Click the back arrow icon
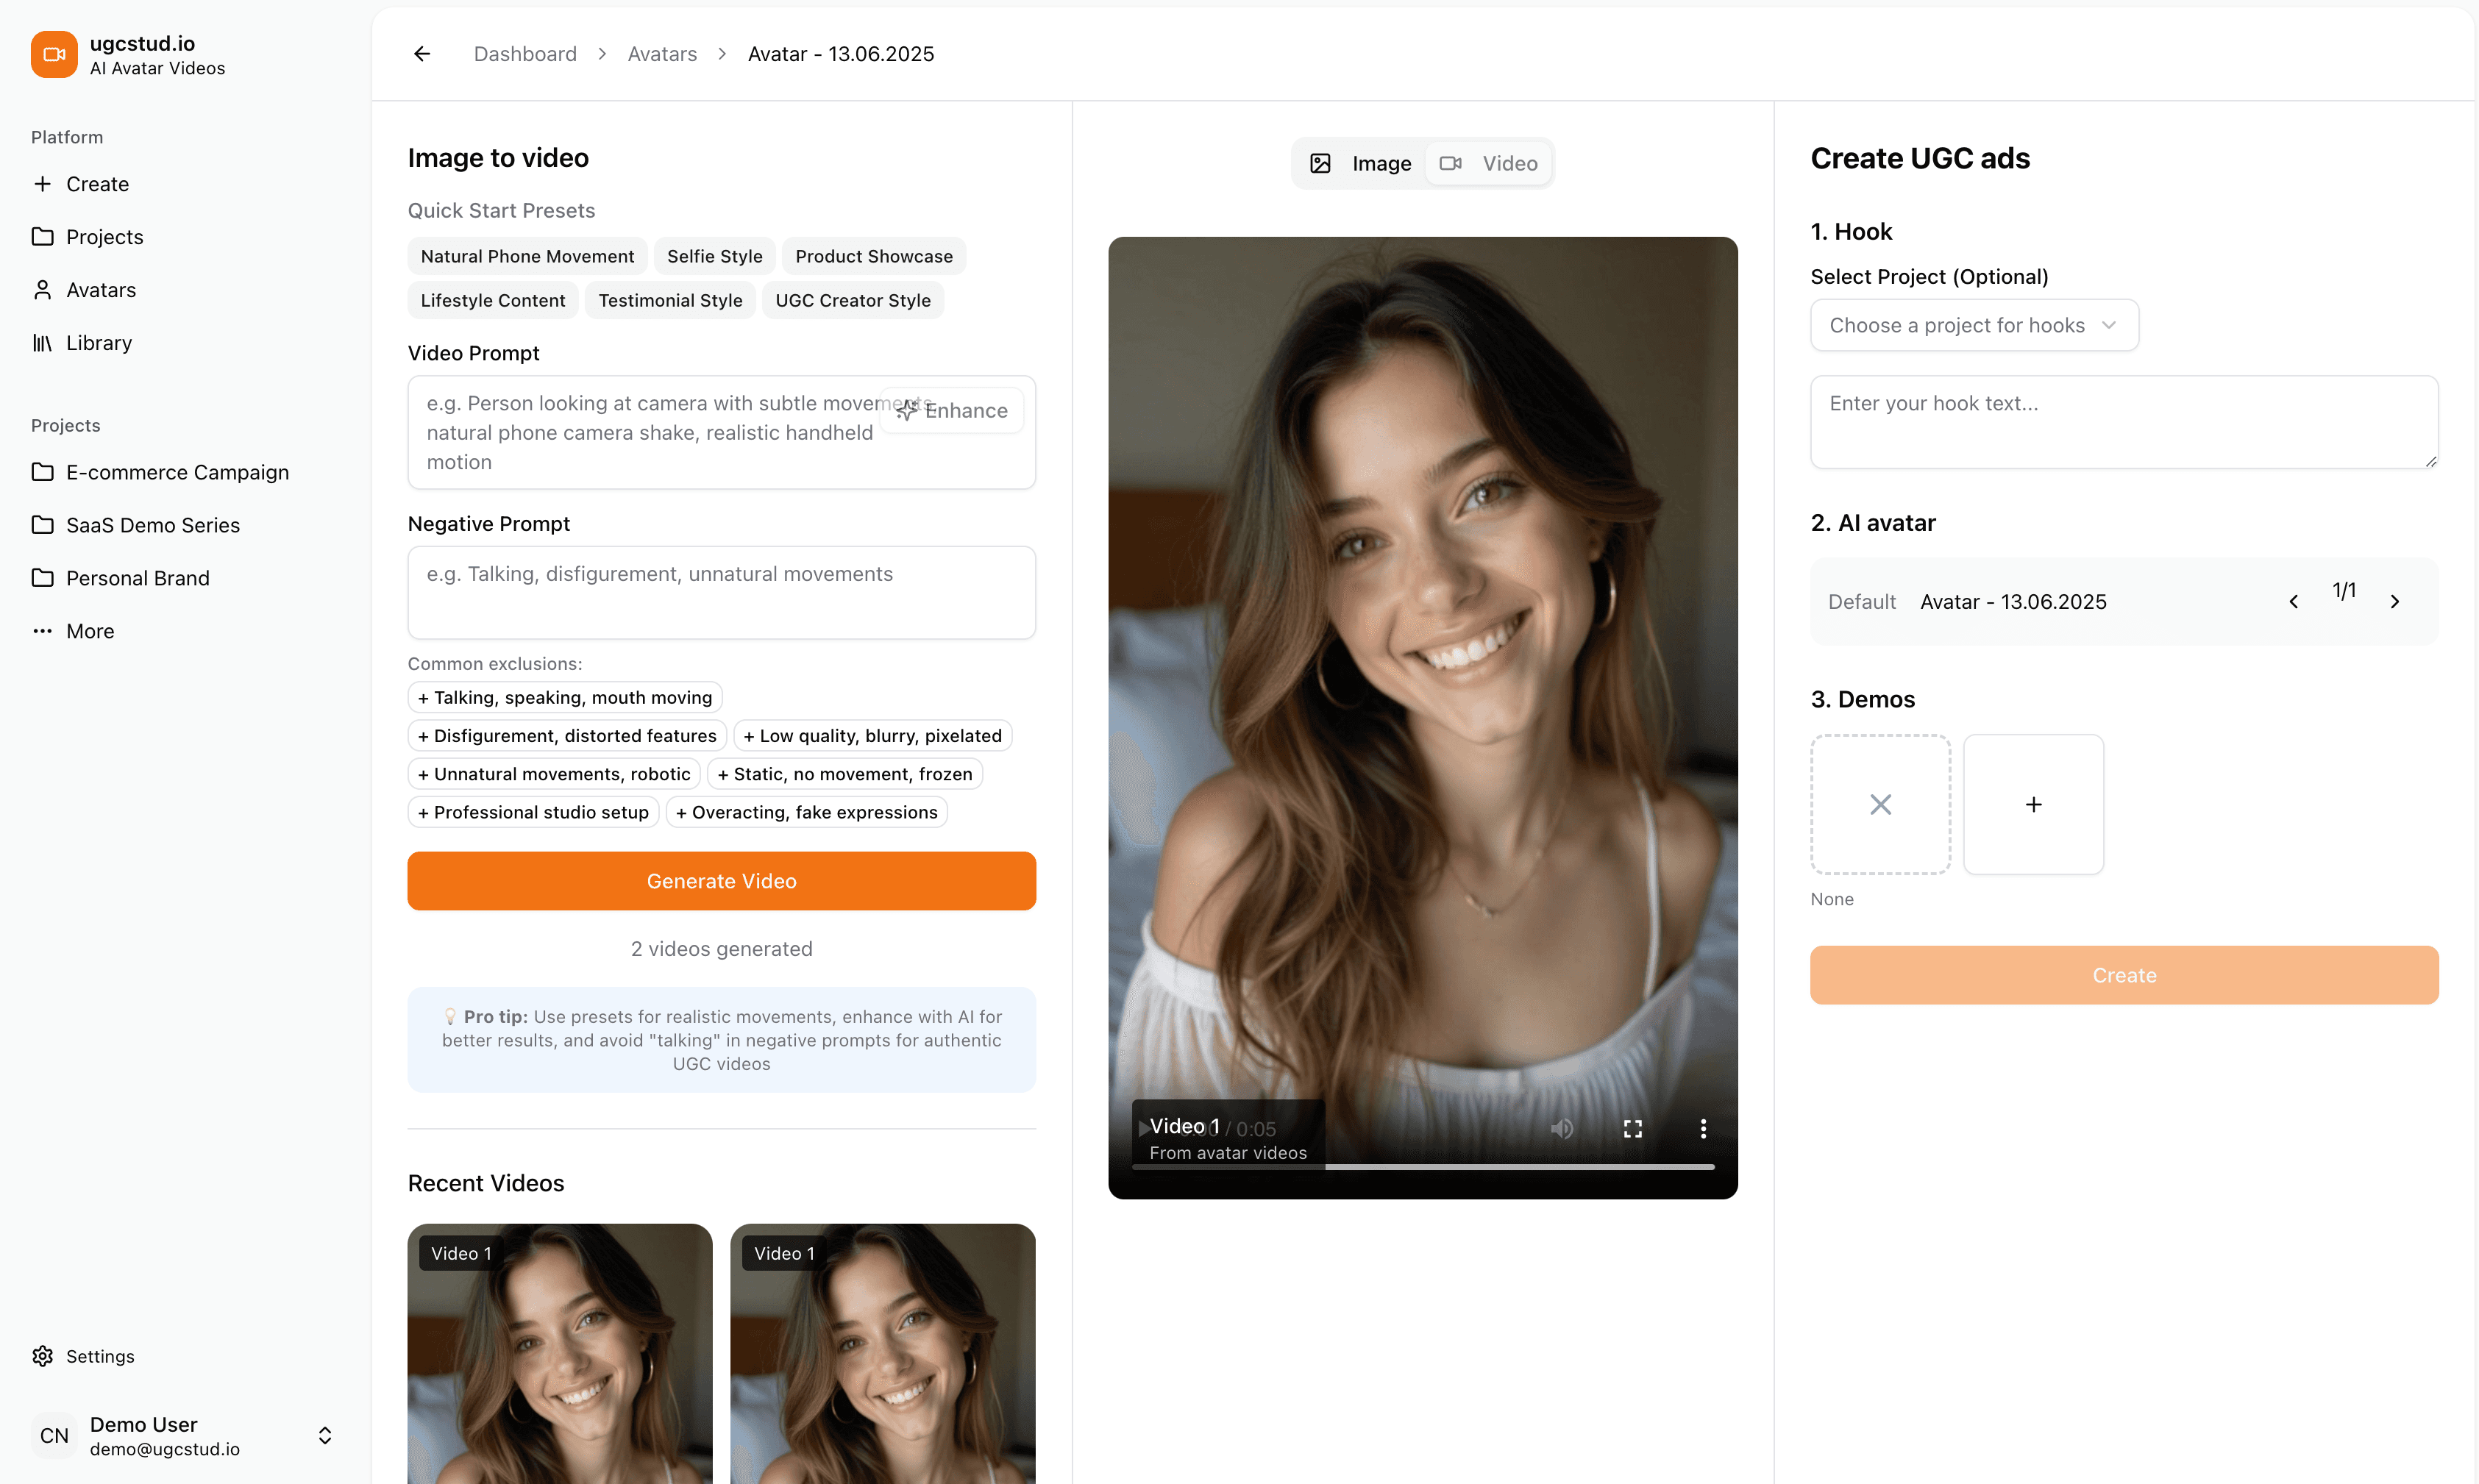Image resolution: width=2479 pixels, height=1484 pixels. pyautogui.click(x=422, y=54)
